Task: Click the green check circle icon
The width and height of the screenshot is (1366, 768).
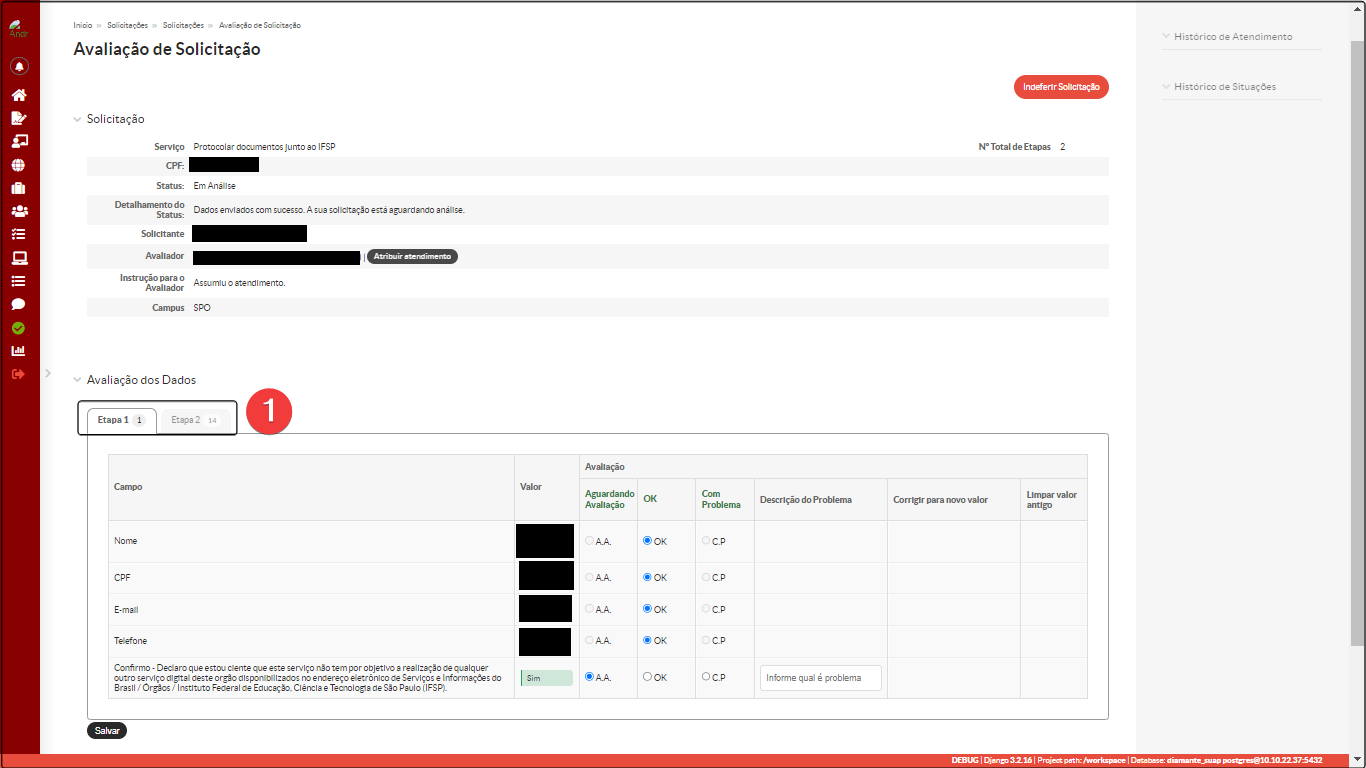Action: coord(19,328)
